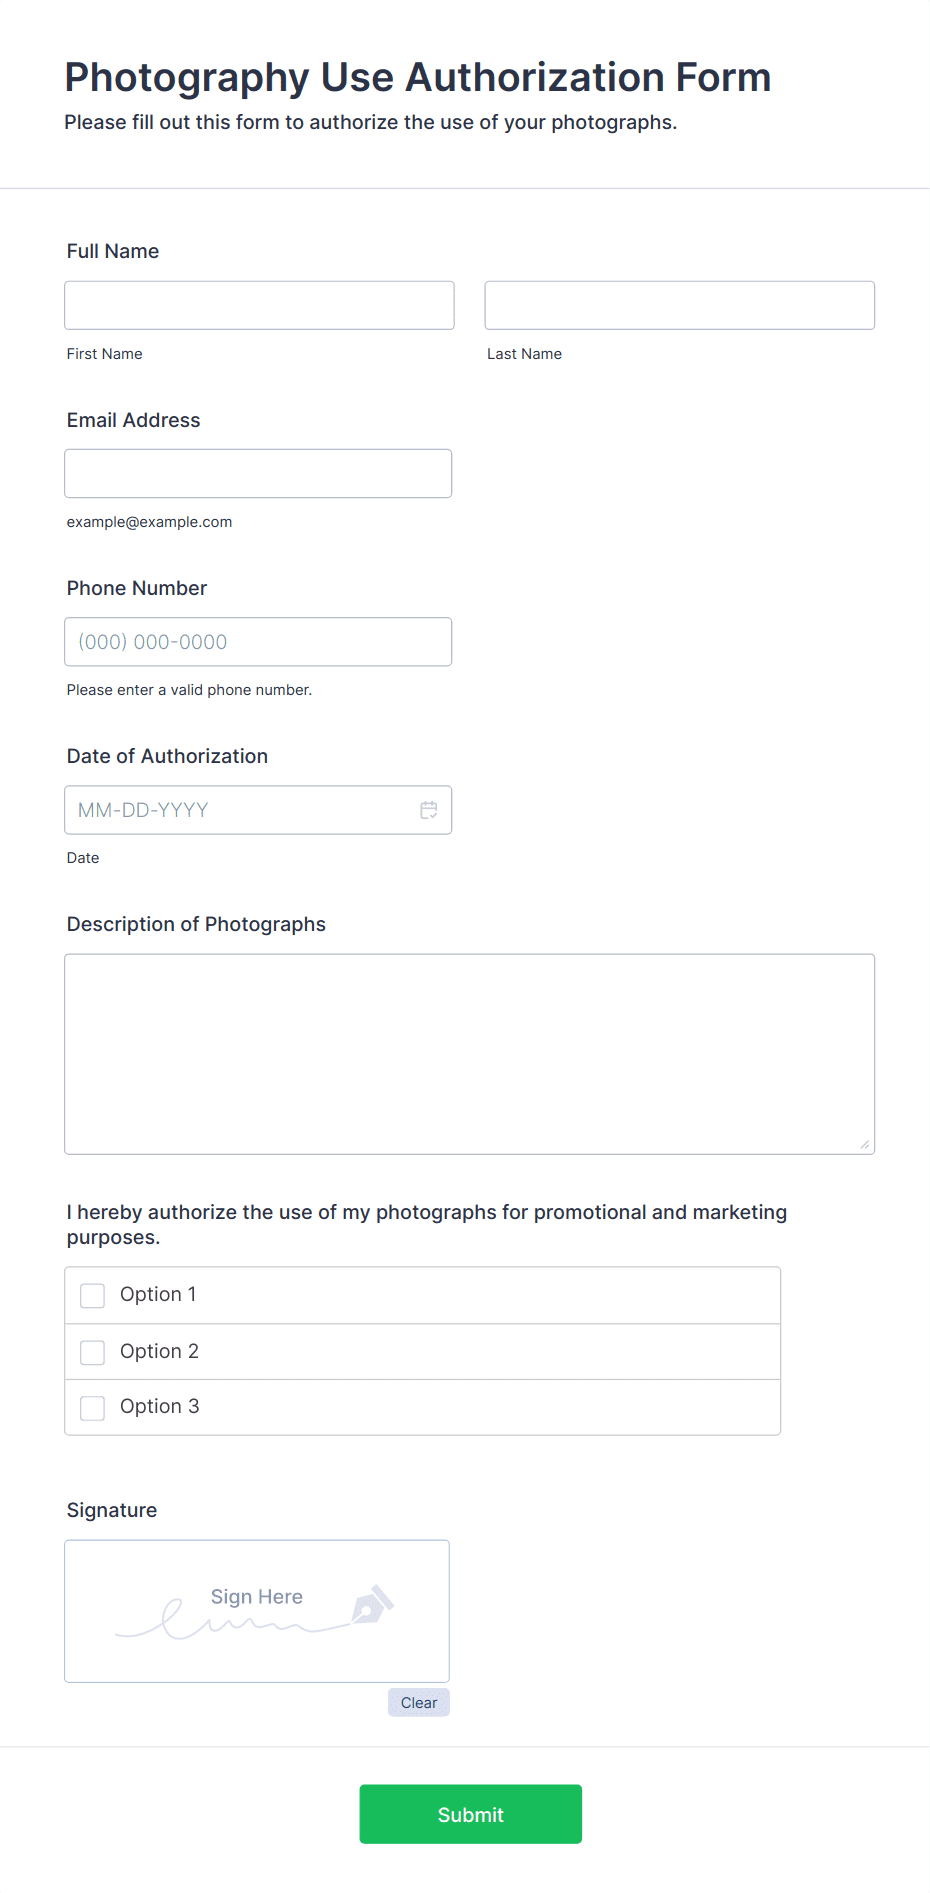Grab the textarea resize handle corner
930x1893 pixels.
(x=865, y=1144)
